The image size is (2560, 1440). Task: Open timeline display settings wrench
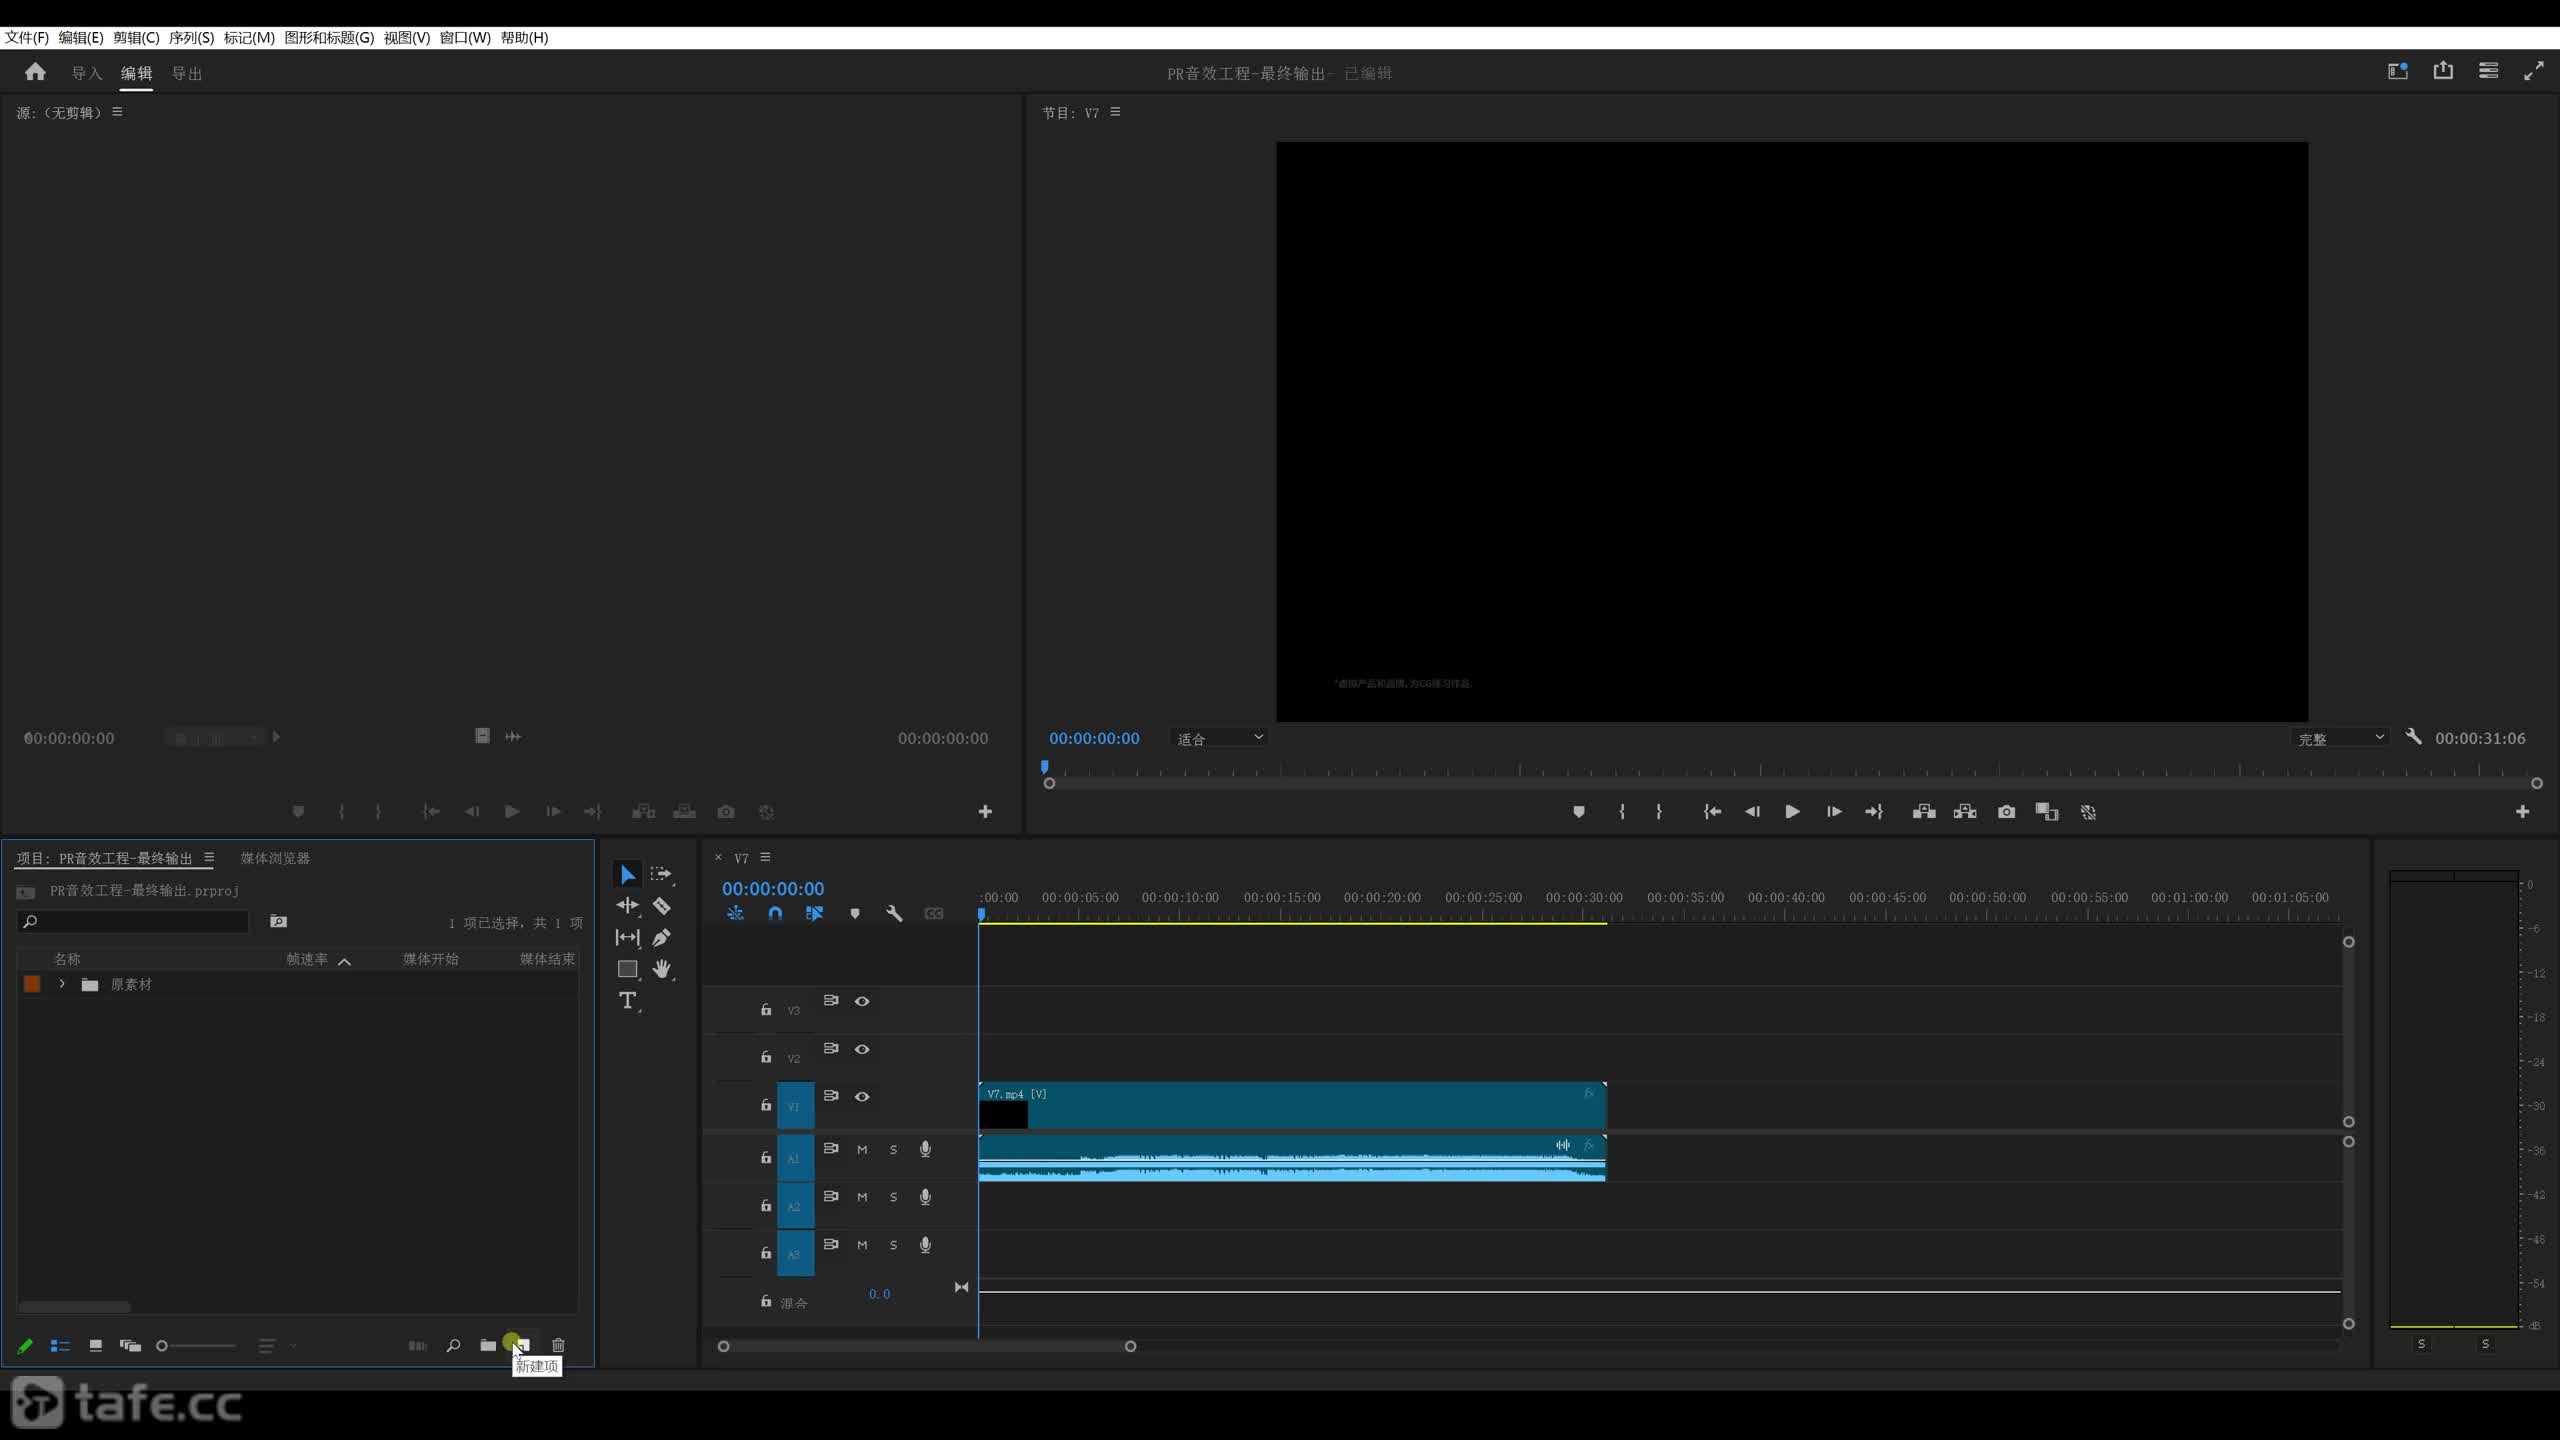click(x=894, y=914)
